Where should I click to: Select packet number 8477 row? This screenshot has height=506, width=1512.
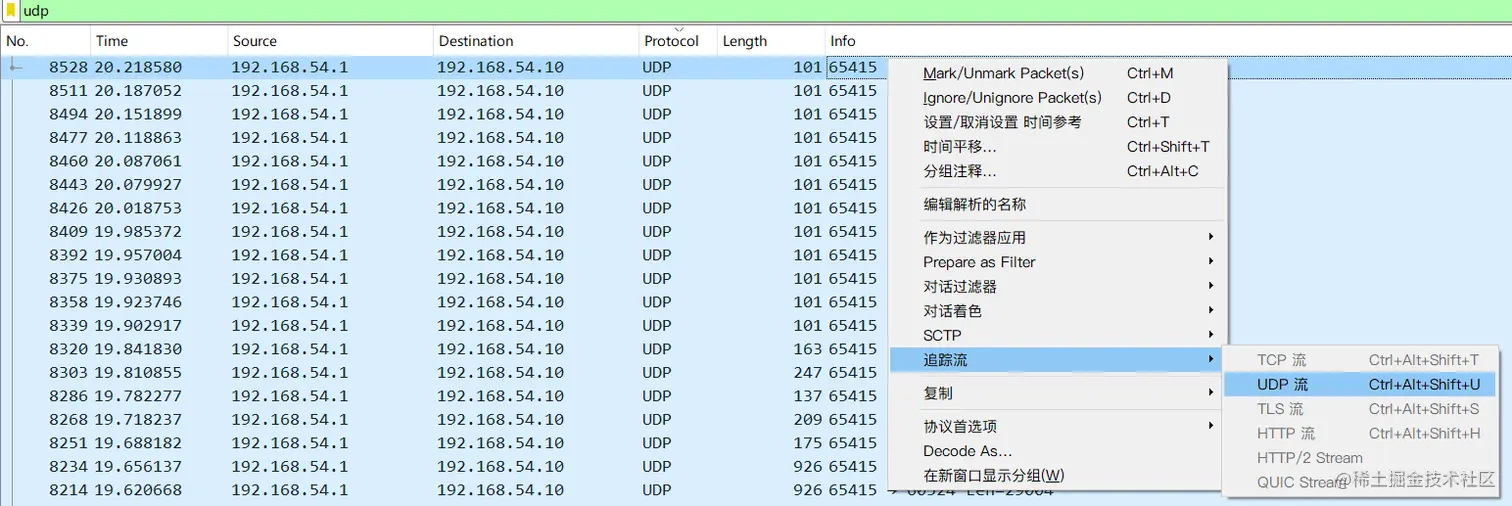coord(444,137)
